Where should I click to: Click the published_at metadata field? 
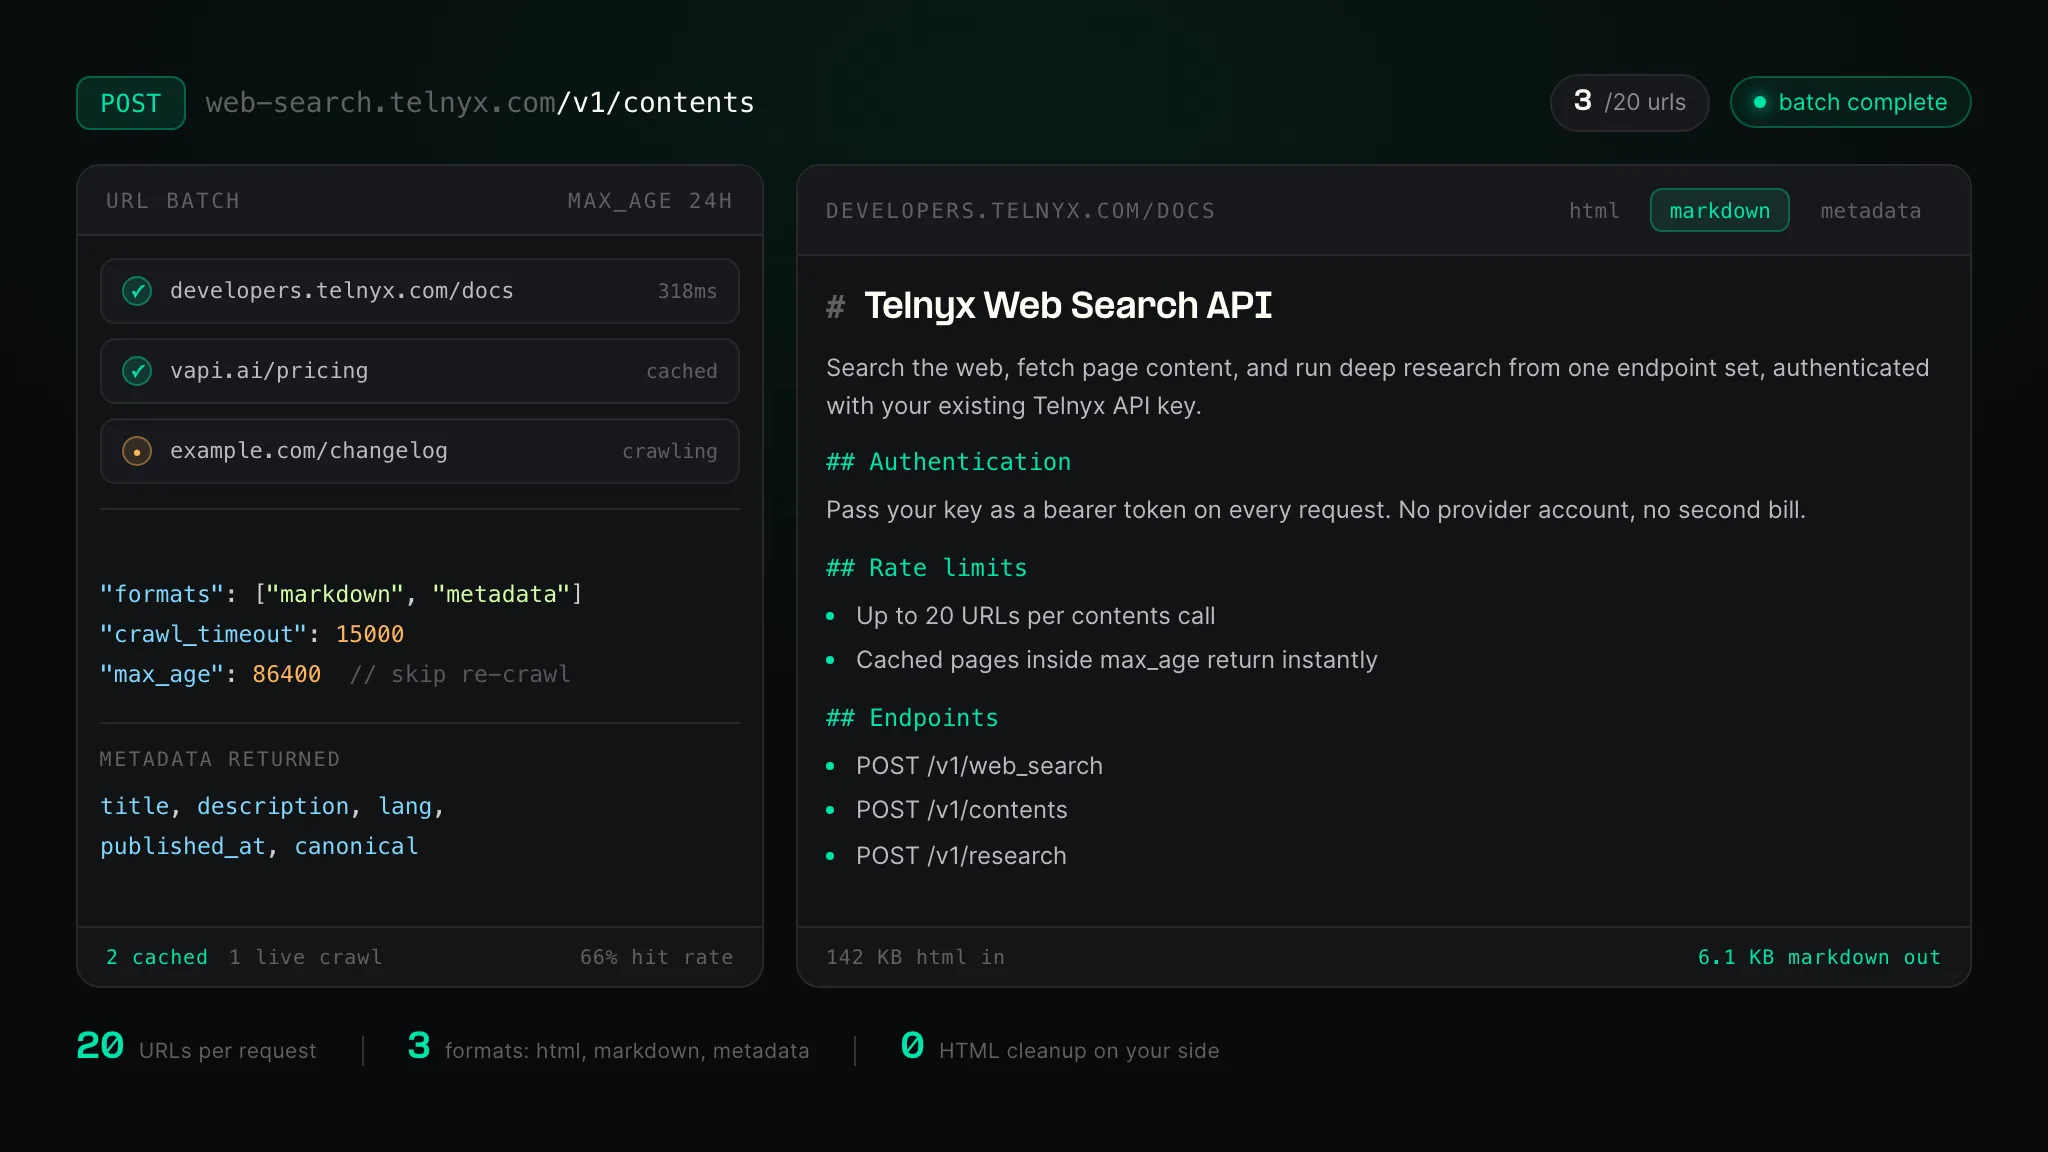pyautogui.click(x=183, y=846)
